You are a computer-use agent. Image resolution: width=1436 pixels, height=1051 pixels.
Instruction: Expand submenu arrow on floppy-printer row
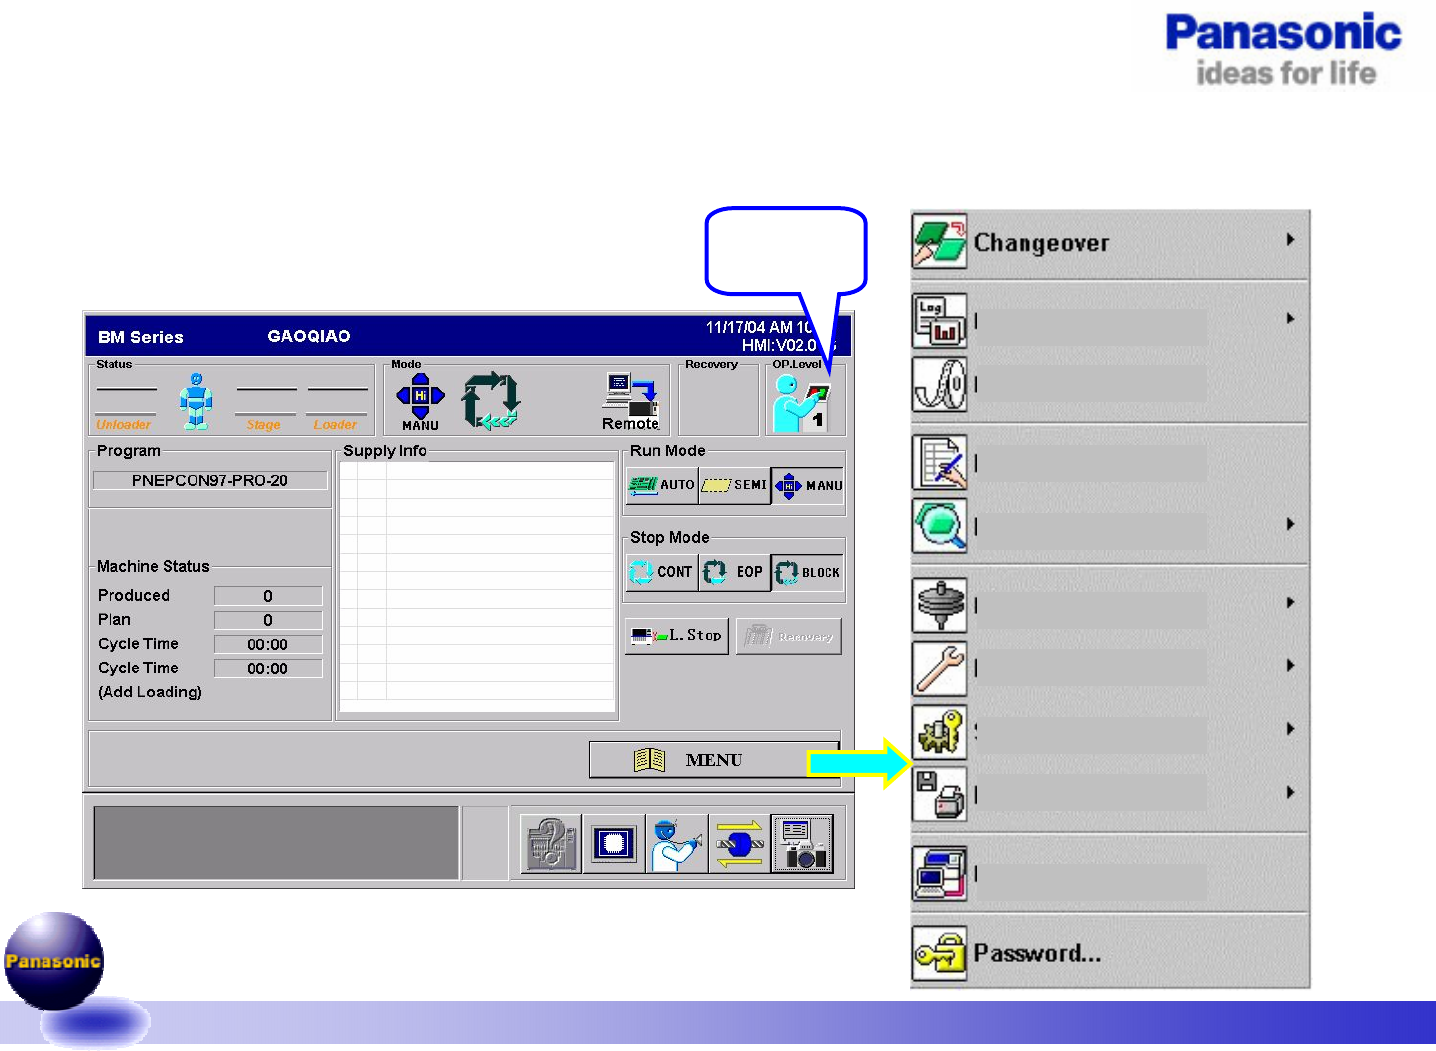pos(1290,792)
